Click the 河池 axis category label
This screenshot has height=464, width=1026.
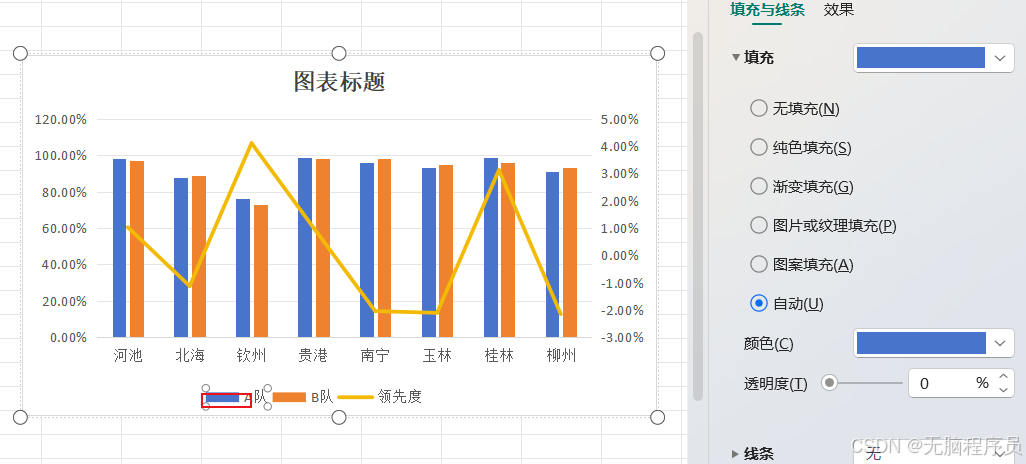(x=128, y=355)
